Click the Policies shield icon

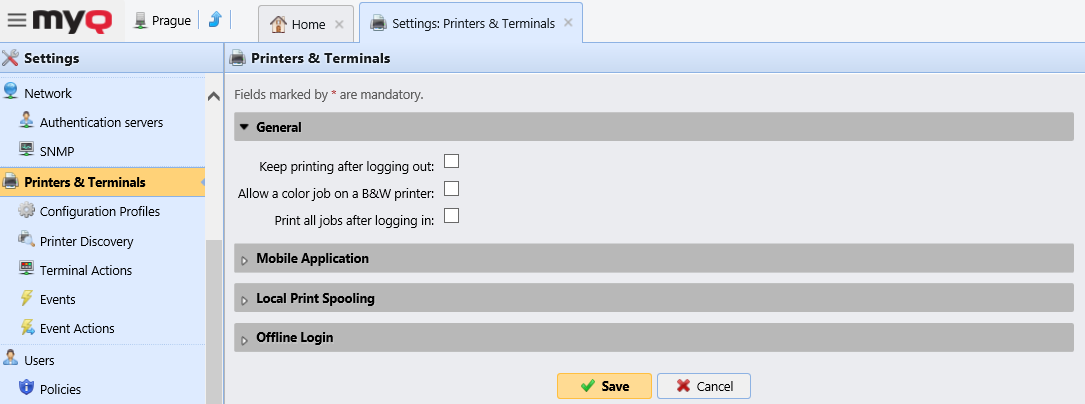[x=27, y=389]
